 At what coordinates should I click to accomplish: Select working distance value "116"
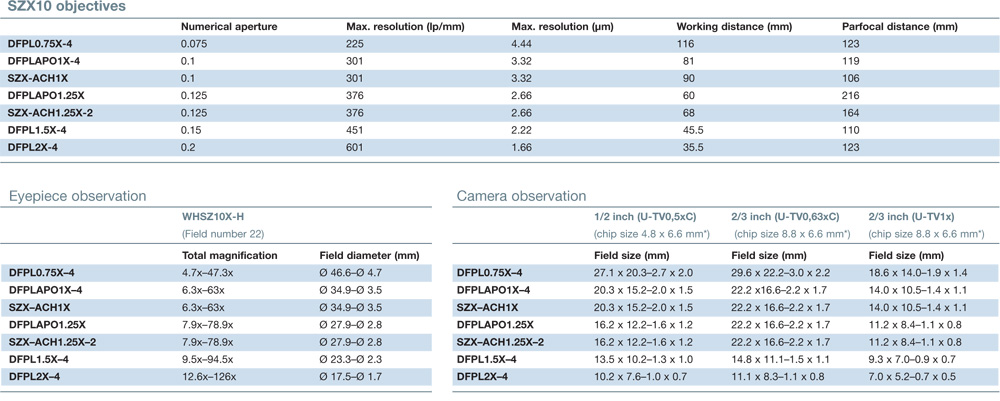point(685,44)
